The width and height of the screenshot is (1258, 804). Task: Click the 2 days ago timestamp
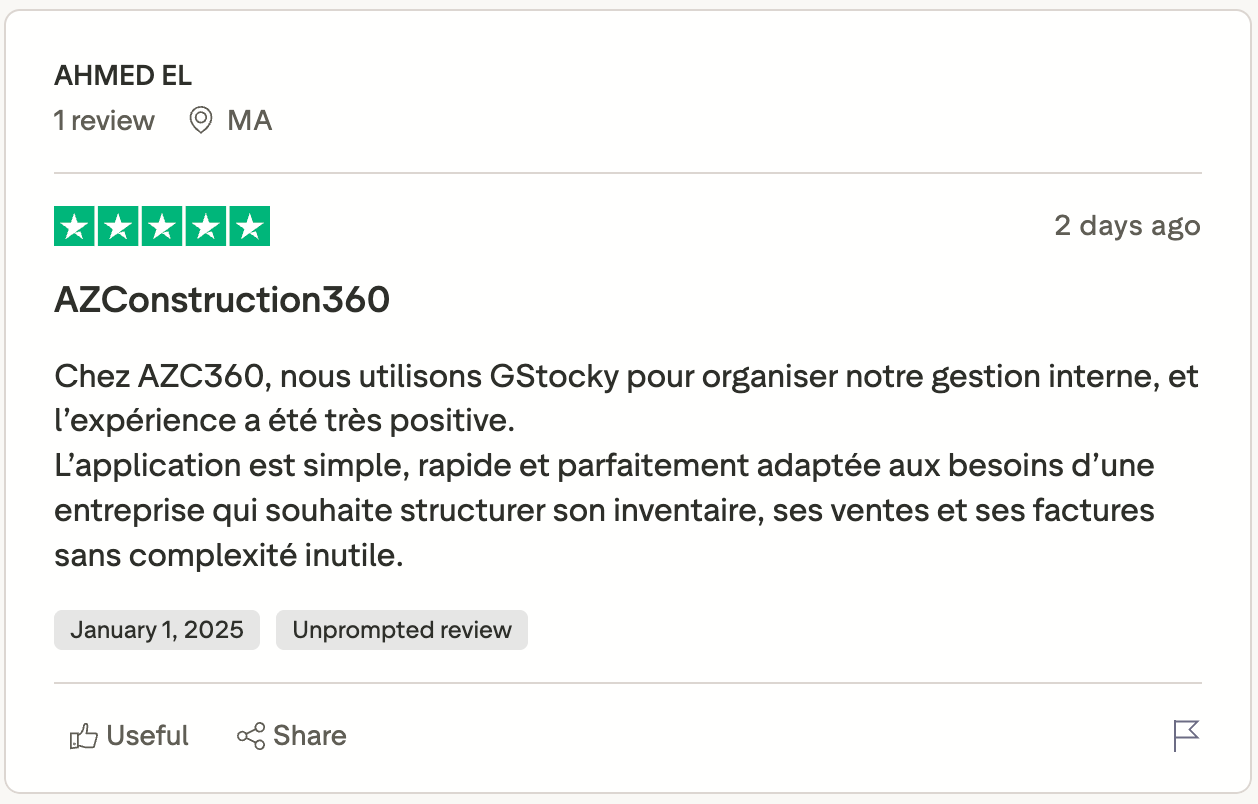(1127, 226)
